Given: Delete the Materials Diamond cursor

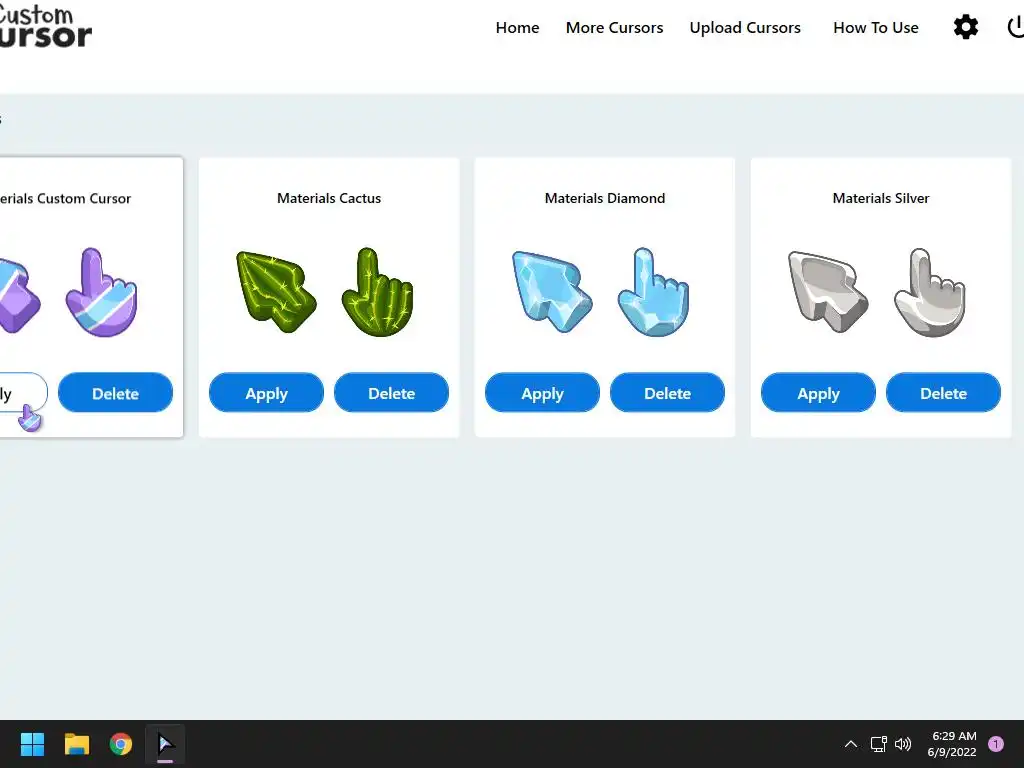Looking at the screenshot, I should click(x=667, y=392).
